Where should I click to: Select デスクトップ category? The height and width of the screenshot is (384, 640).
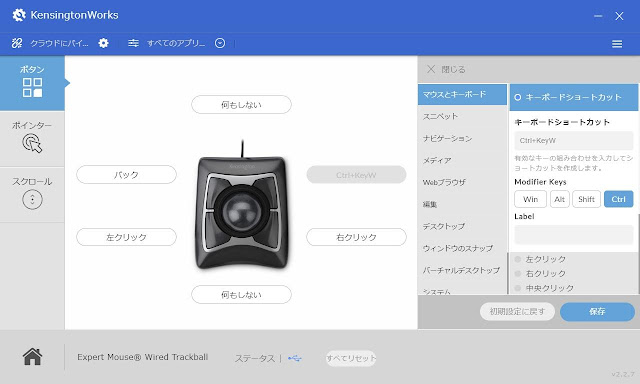(x=462, y=226)
